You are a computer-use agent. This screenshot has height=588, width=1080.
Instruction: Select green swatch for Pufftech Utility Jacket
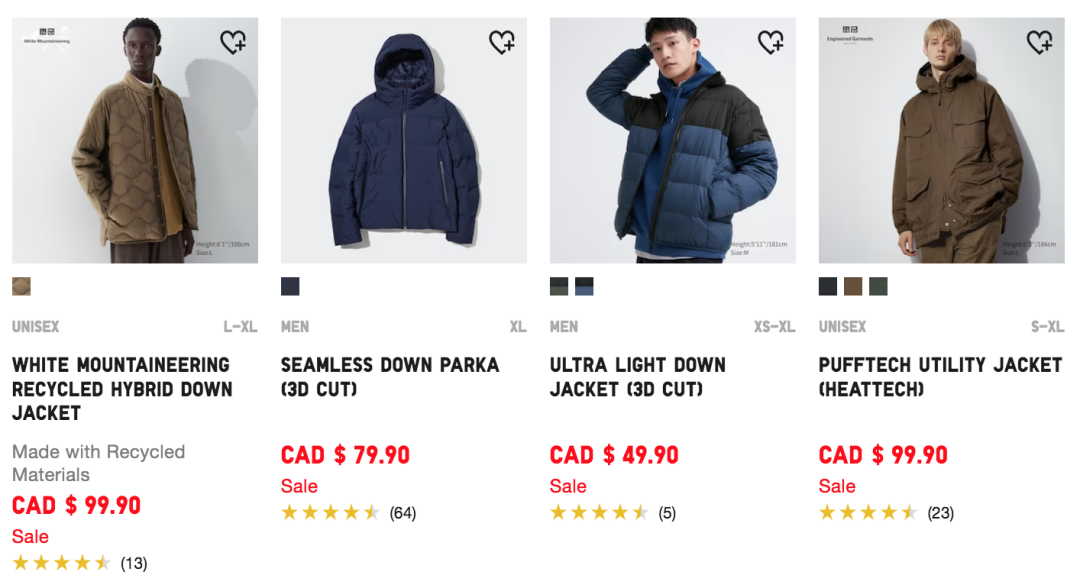pos(879,286)
